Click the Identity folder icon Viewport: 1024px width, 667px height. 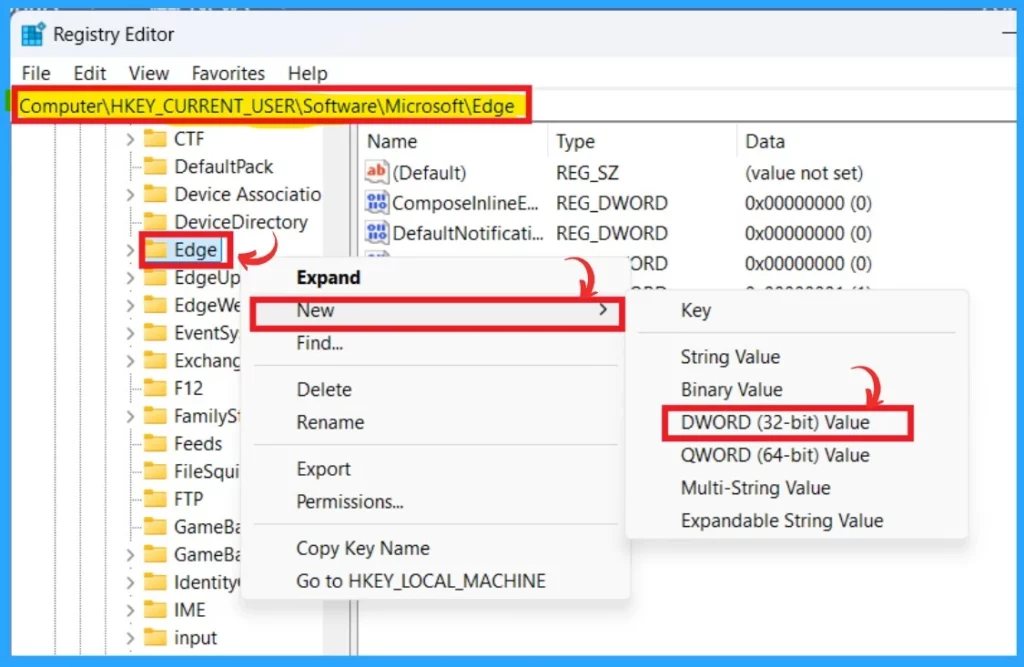155,582
